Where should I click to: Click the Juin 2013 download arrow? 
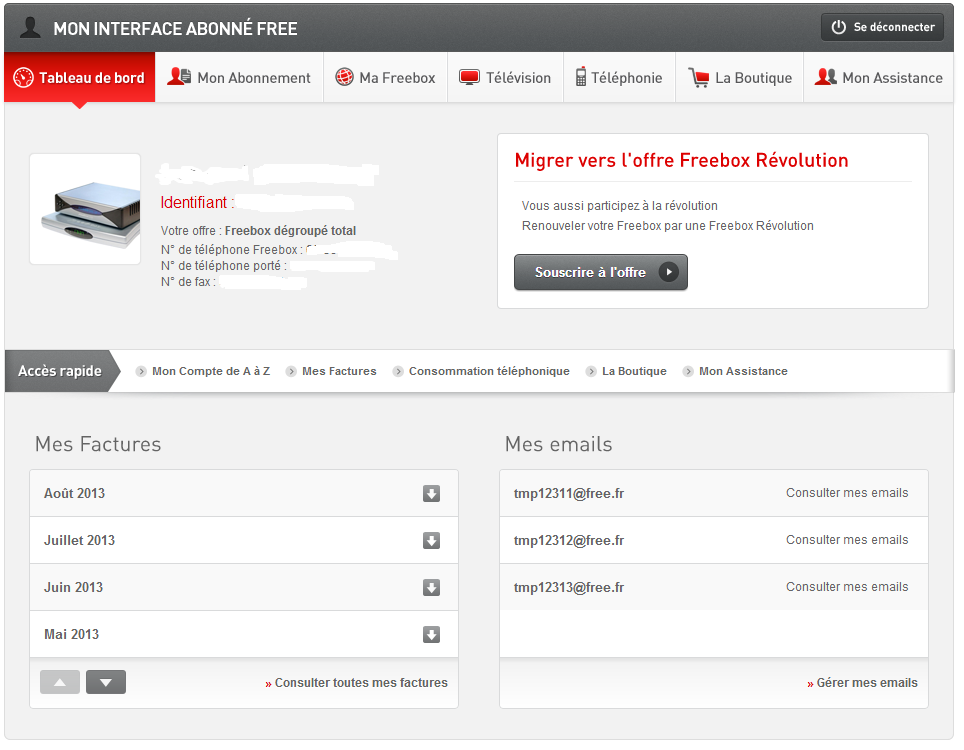(x=431, y=588)
